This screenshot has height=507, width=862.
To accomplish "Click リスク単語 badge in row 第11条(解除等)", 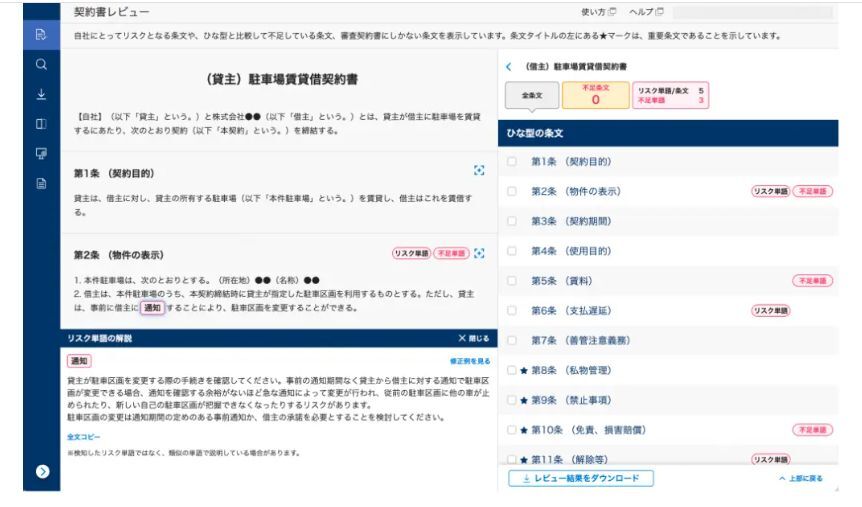I will click(x=771, y=459).
